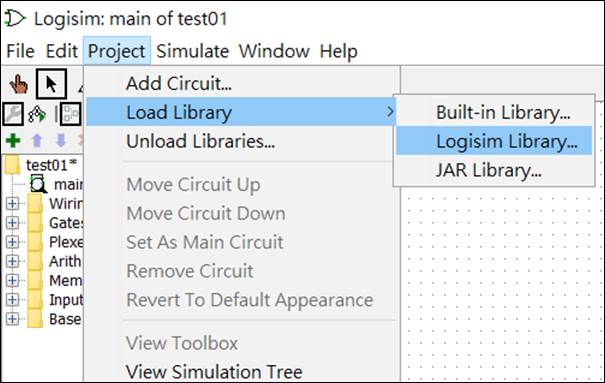This screenshot has height=383, width=605.
Task: Click the simulation tree view icon
Action: coord(37,114)
